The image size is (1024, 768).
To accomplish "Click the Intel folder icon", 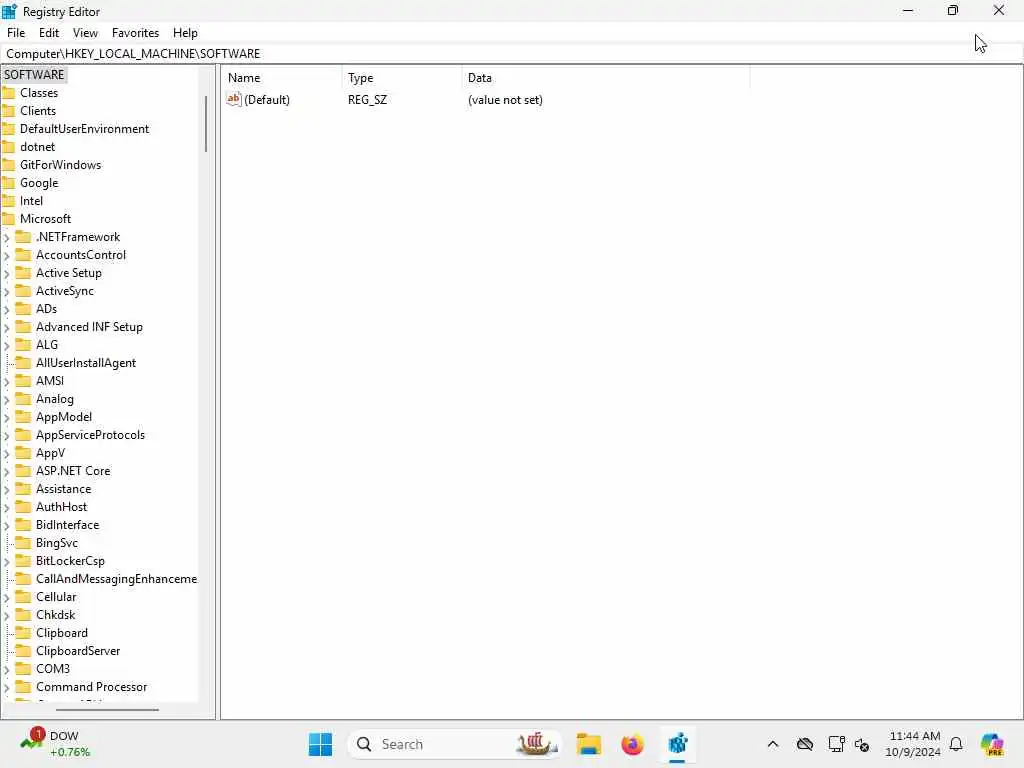I will [x=8, y=200].
